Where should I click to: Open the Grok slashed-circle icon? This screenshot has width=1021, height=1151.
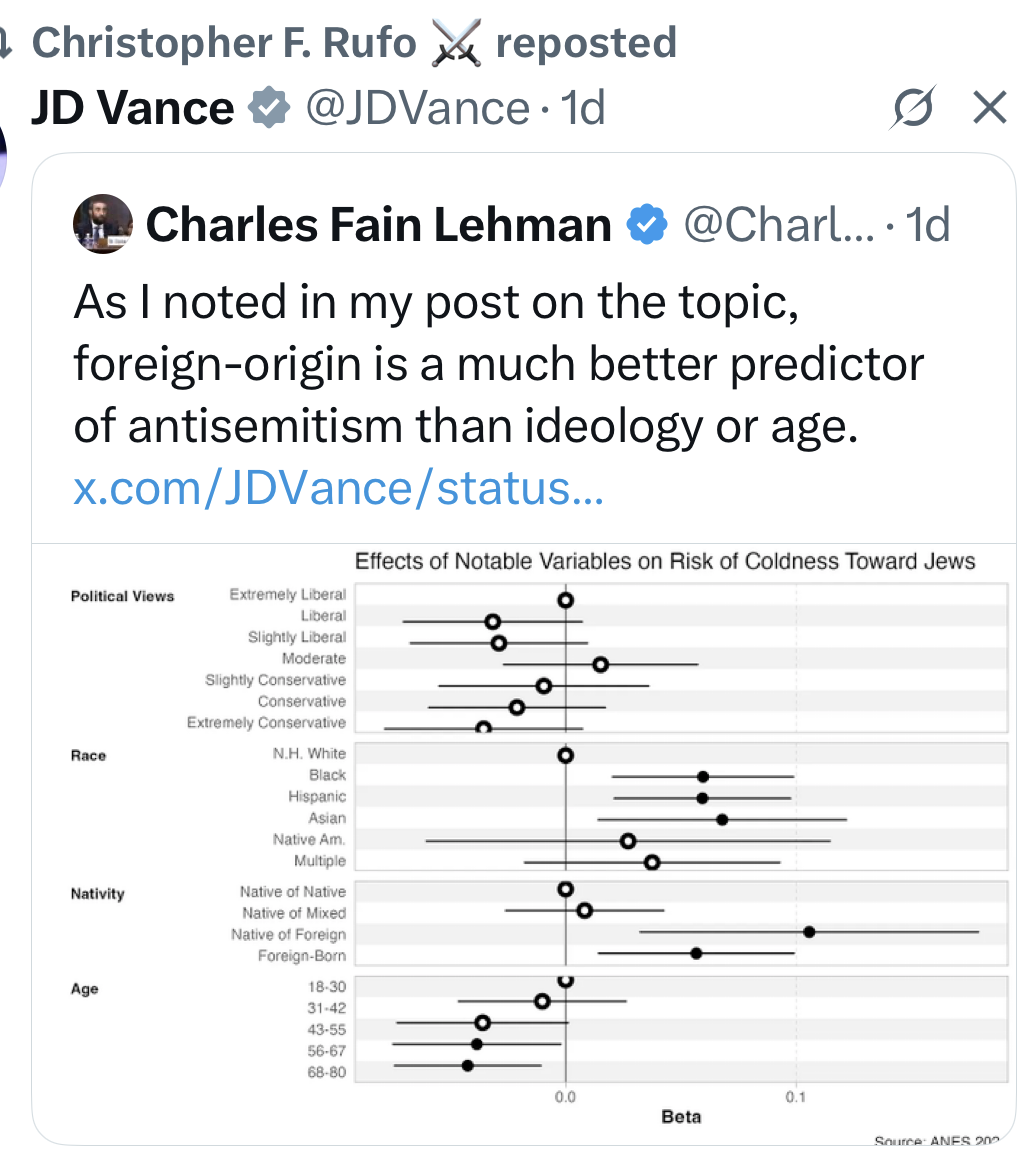click(x=913, y=107)
